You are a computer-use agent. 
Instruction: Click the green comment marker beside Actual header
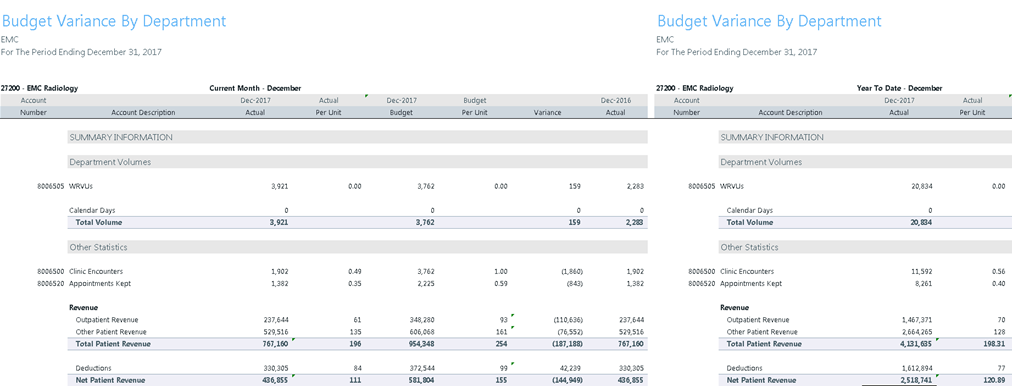pos(367,96)
